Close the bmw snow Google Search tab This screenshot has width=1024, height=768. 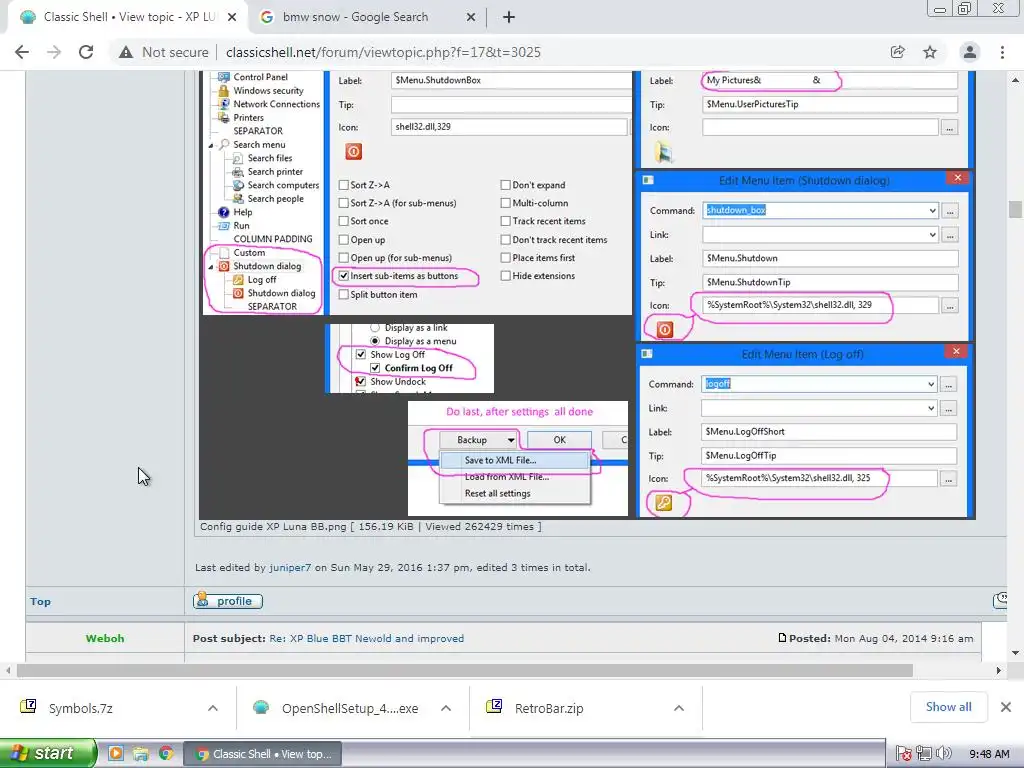pos(471,17)
